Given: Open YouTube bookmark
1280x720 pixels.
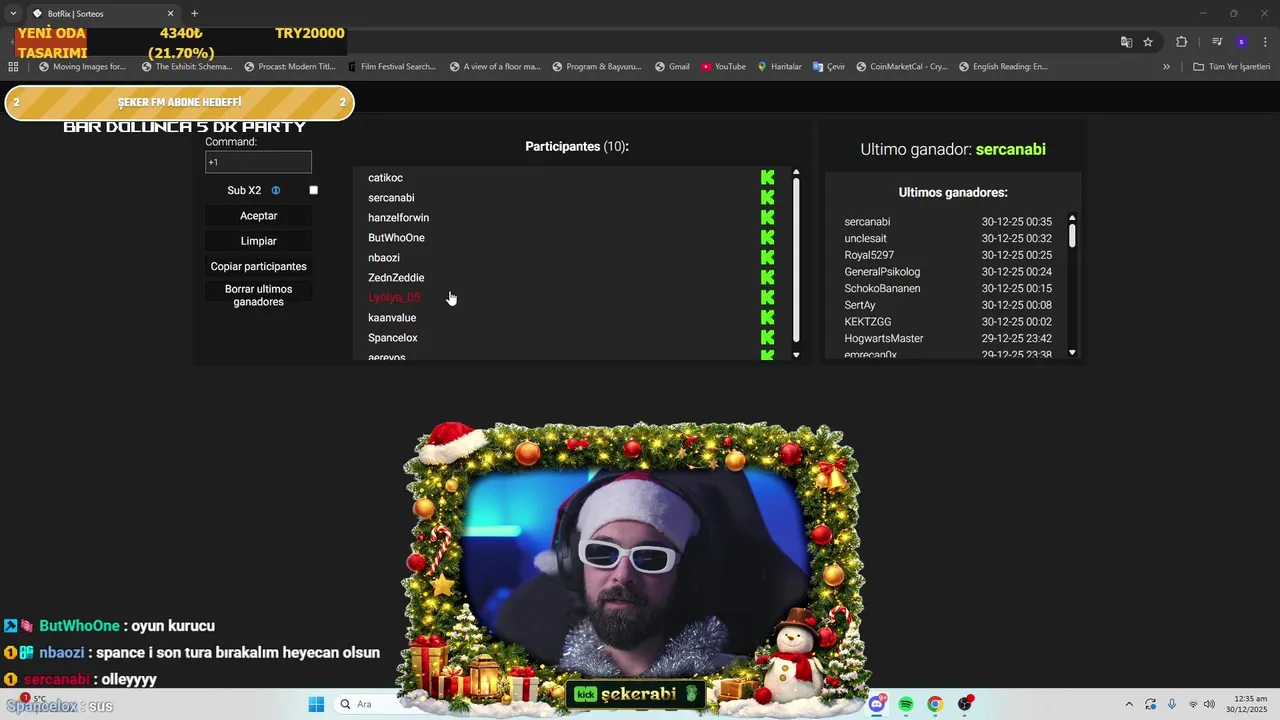Looking at the screenshot, I should (x=723, y=67).
